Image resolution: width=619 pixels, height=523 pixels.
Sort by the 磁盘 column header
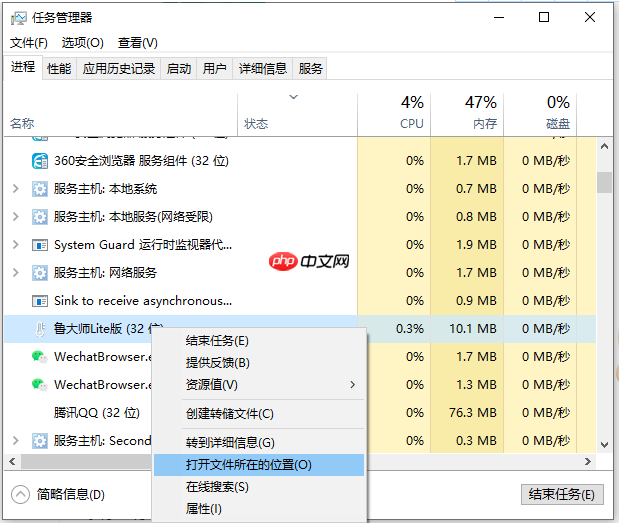[x=540, y=114]
